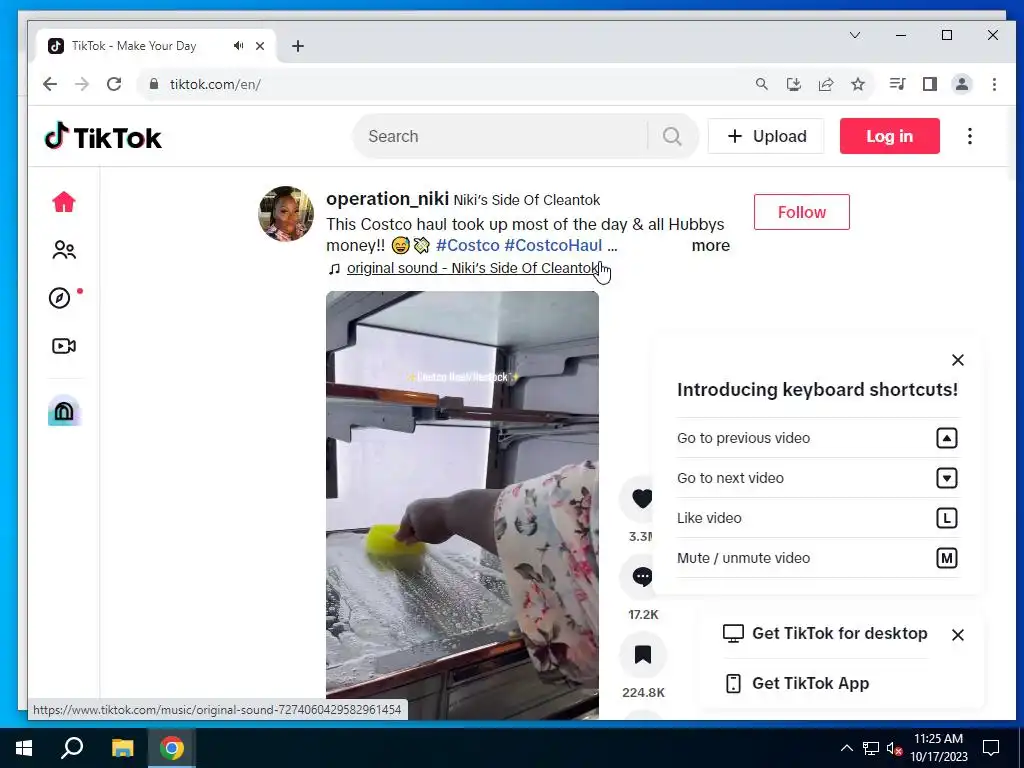Expand the system tray hidden icons chevron

[846, 748]
